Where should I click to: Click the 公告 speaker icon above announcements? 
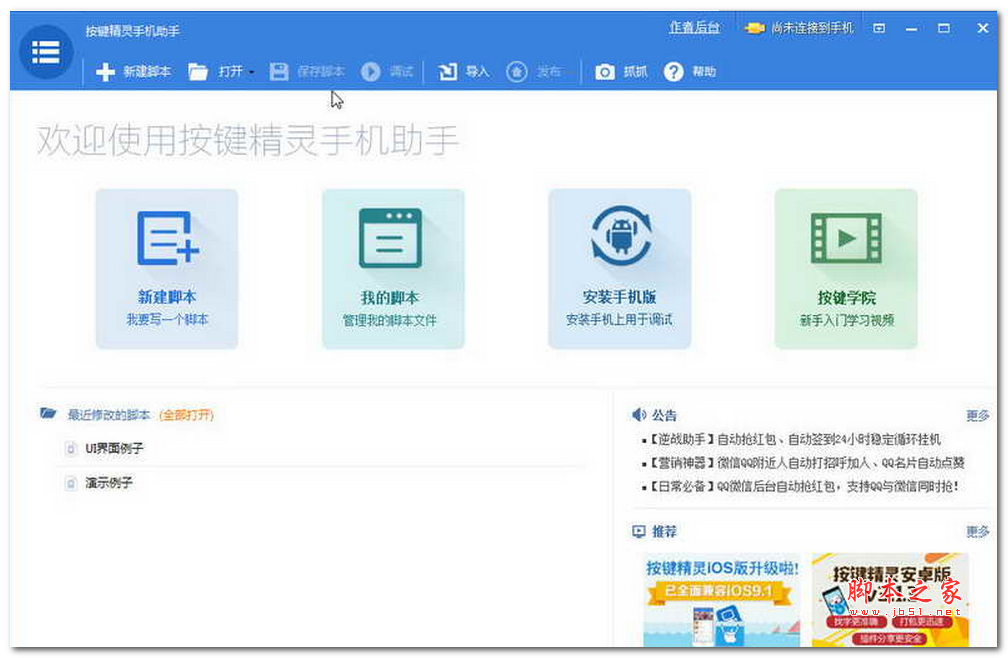click(638, 415)
